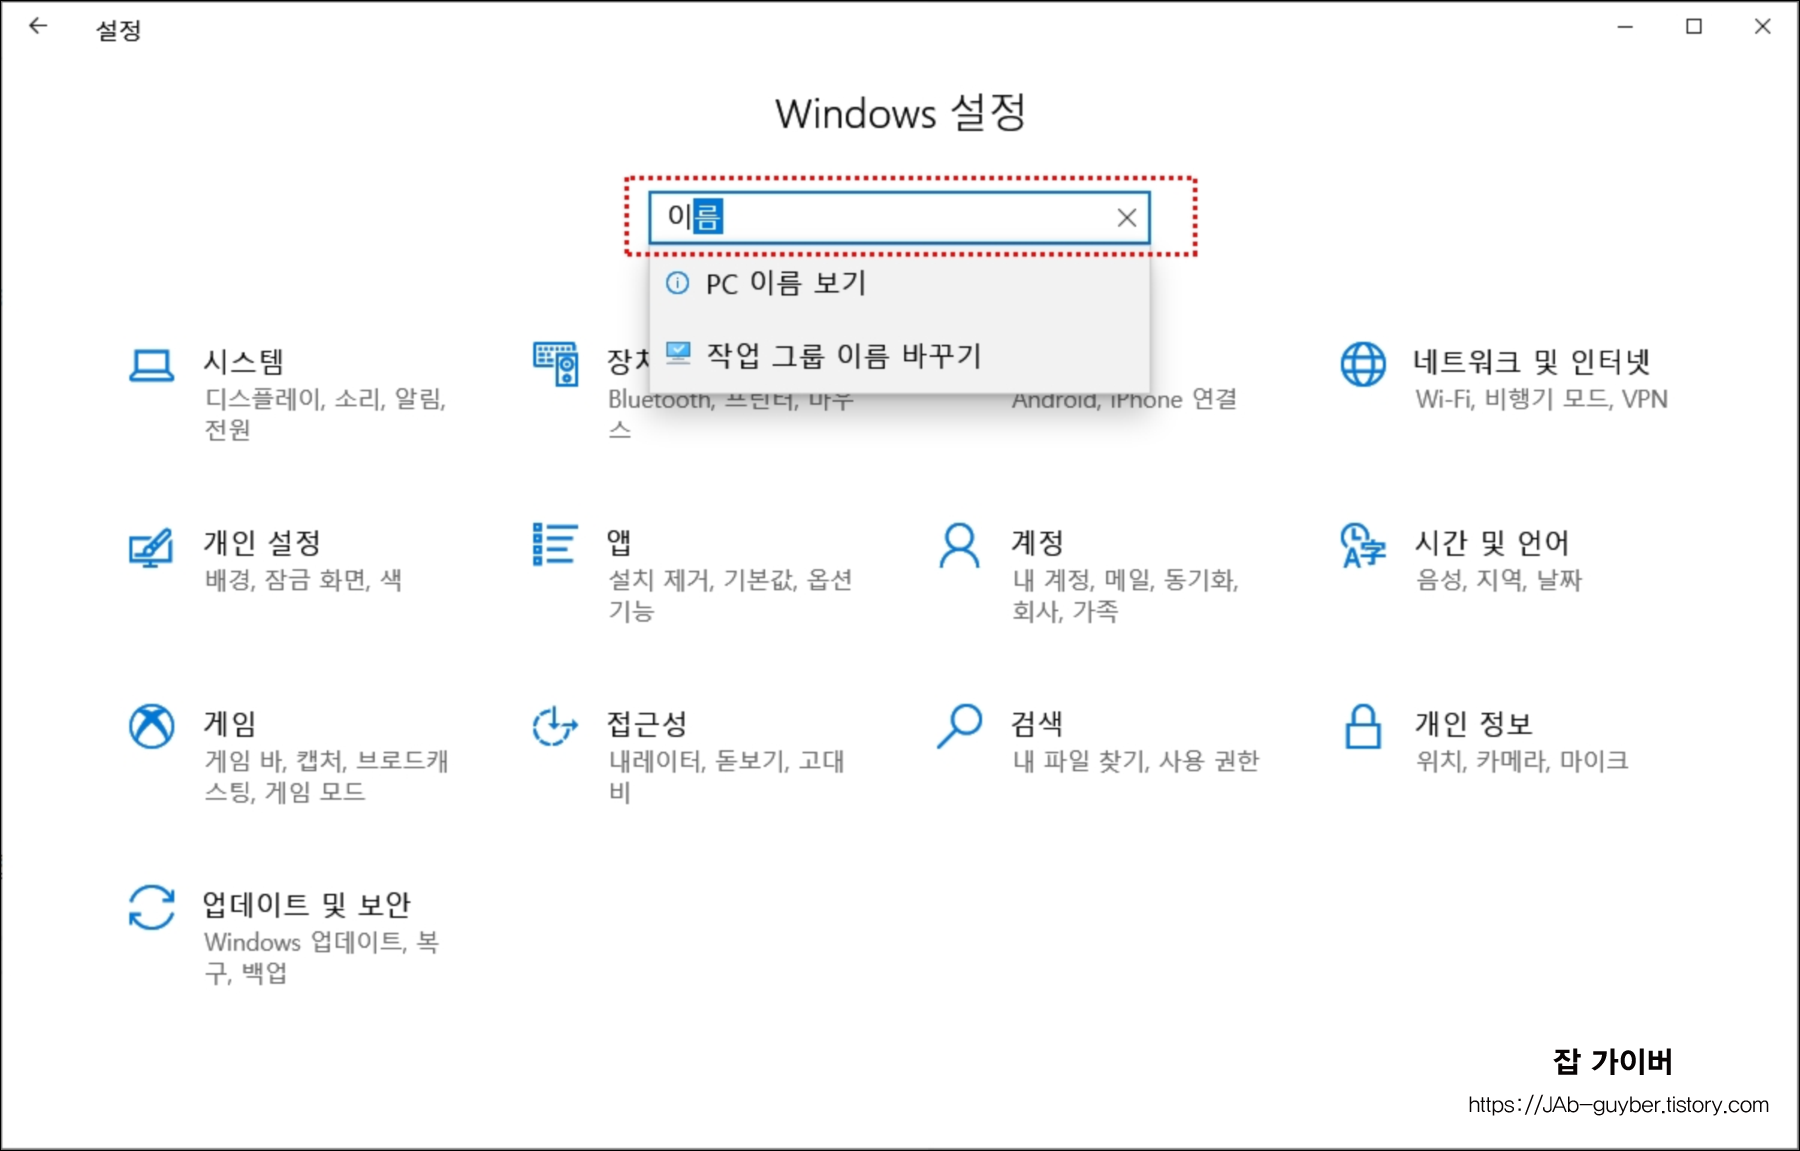Select suggestion PC 이름 보기
The height and width of the screenshot is (1151, 1800).
899,283
